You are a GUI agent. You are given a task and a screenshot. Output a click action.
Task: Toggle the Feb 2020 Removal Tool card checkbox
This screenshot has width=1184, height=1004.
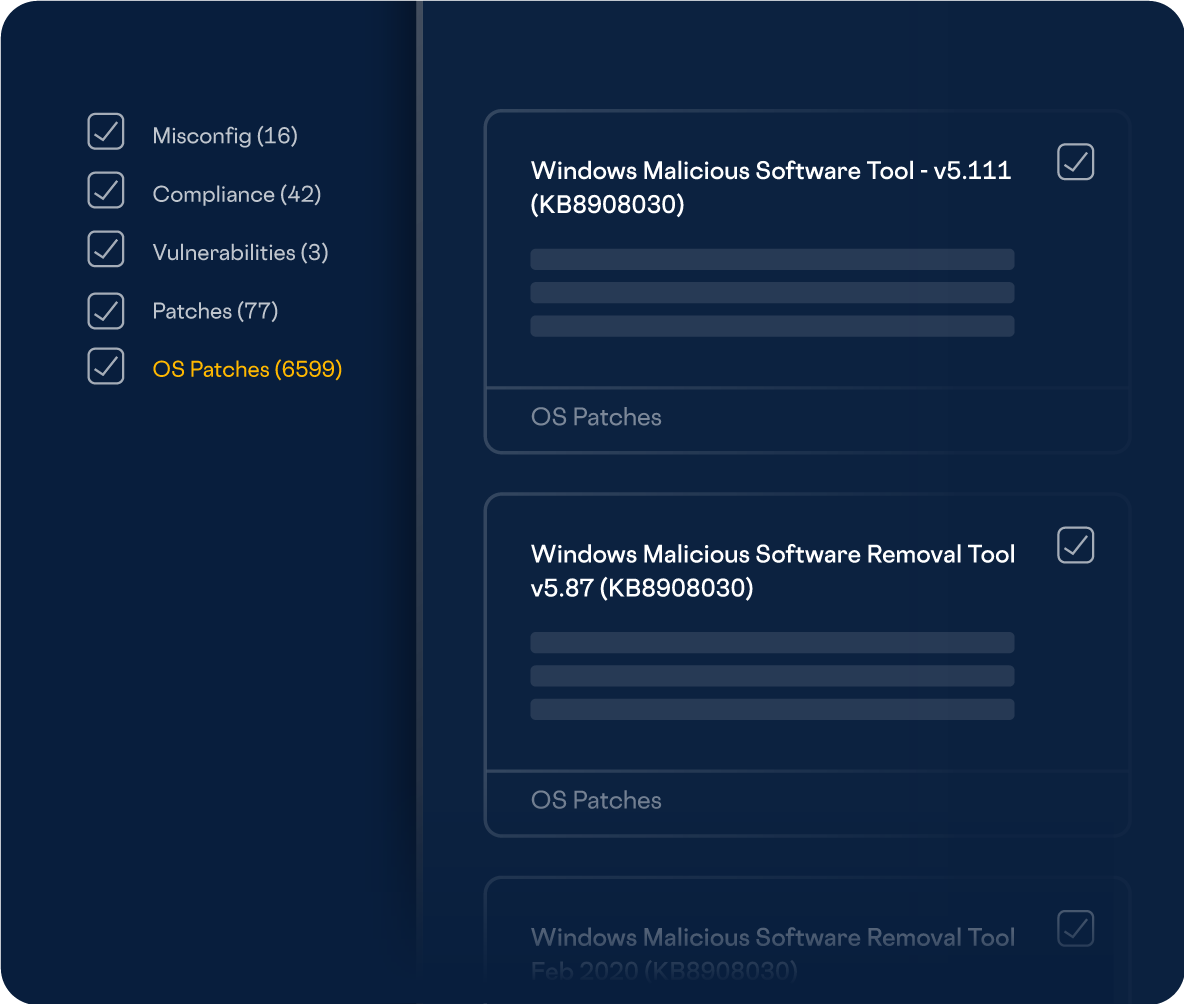pyautogui.click(x=1075, y=928)
